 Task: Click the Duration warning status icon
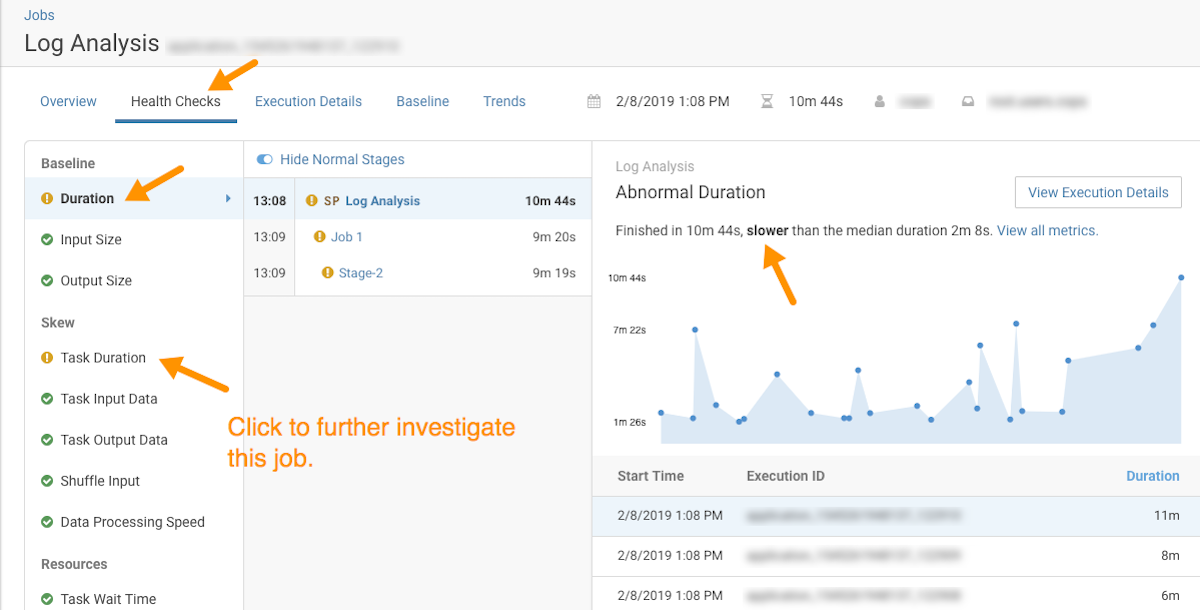[x=47, y=198]
